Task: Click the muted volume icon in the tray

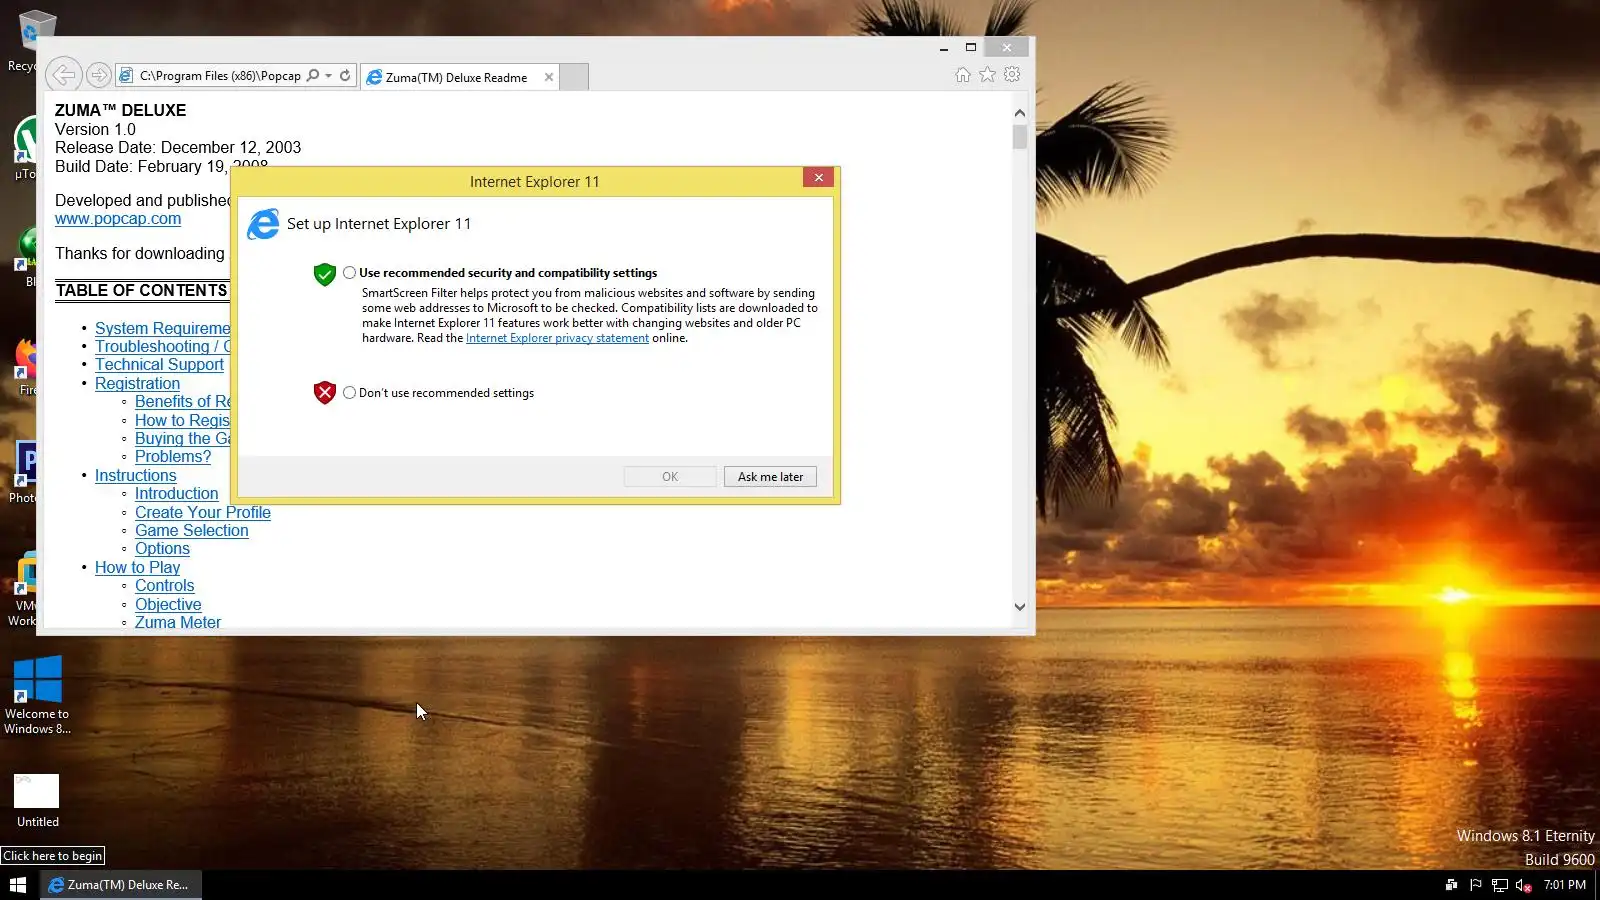Action: tap(1523, 885)
